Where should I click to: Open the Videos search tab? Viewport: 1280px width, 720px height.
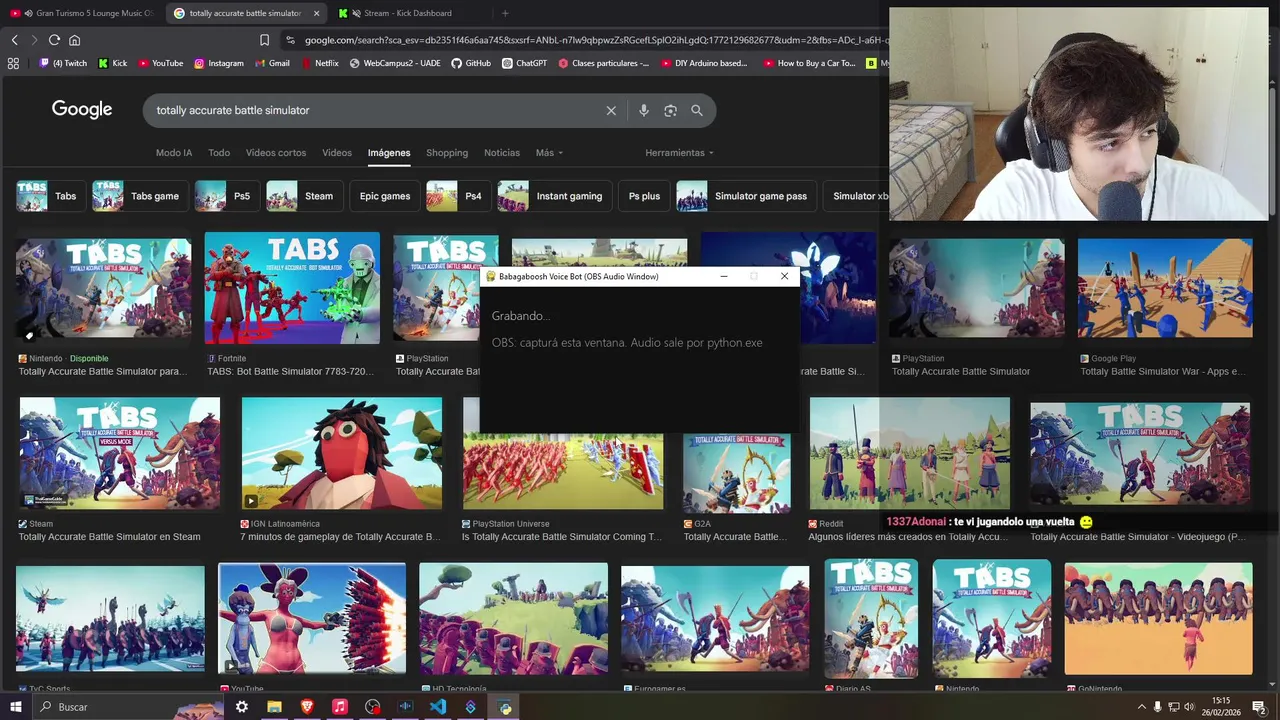tap(337, 153)
